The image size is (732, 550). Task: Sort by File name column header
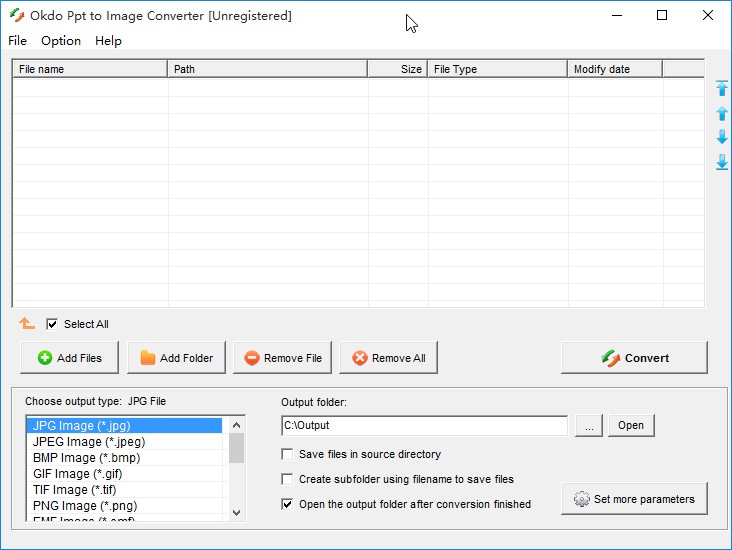click(x=90, y=69)
